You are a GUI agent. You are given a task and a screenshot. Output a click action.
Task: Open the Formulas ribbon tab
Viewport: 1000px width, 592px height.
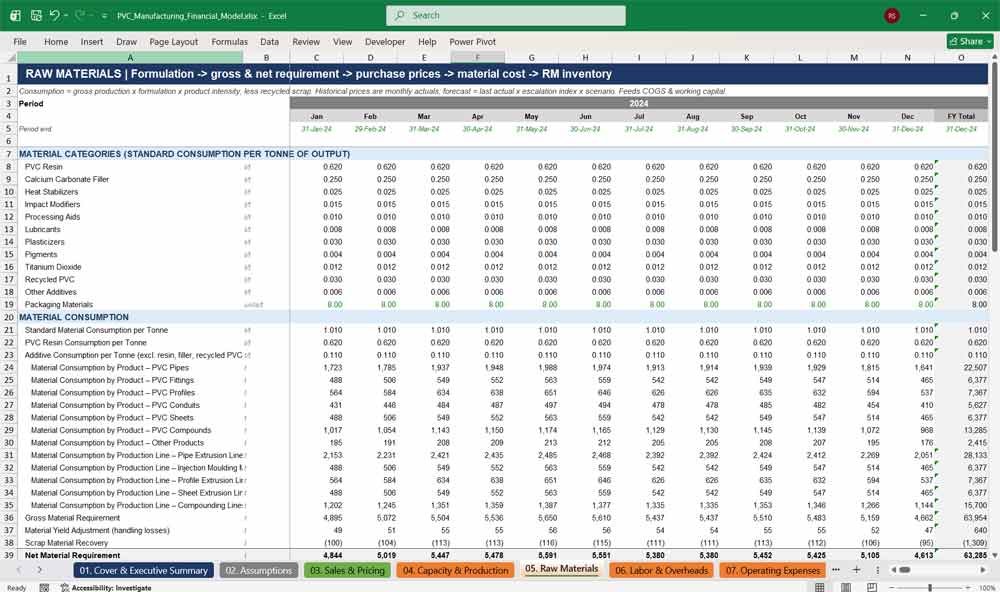point(230,41)
